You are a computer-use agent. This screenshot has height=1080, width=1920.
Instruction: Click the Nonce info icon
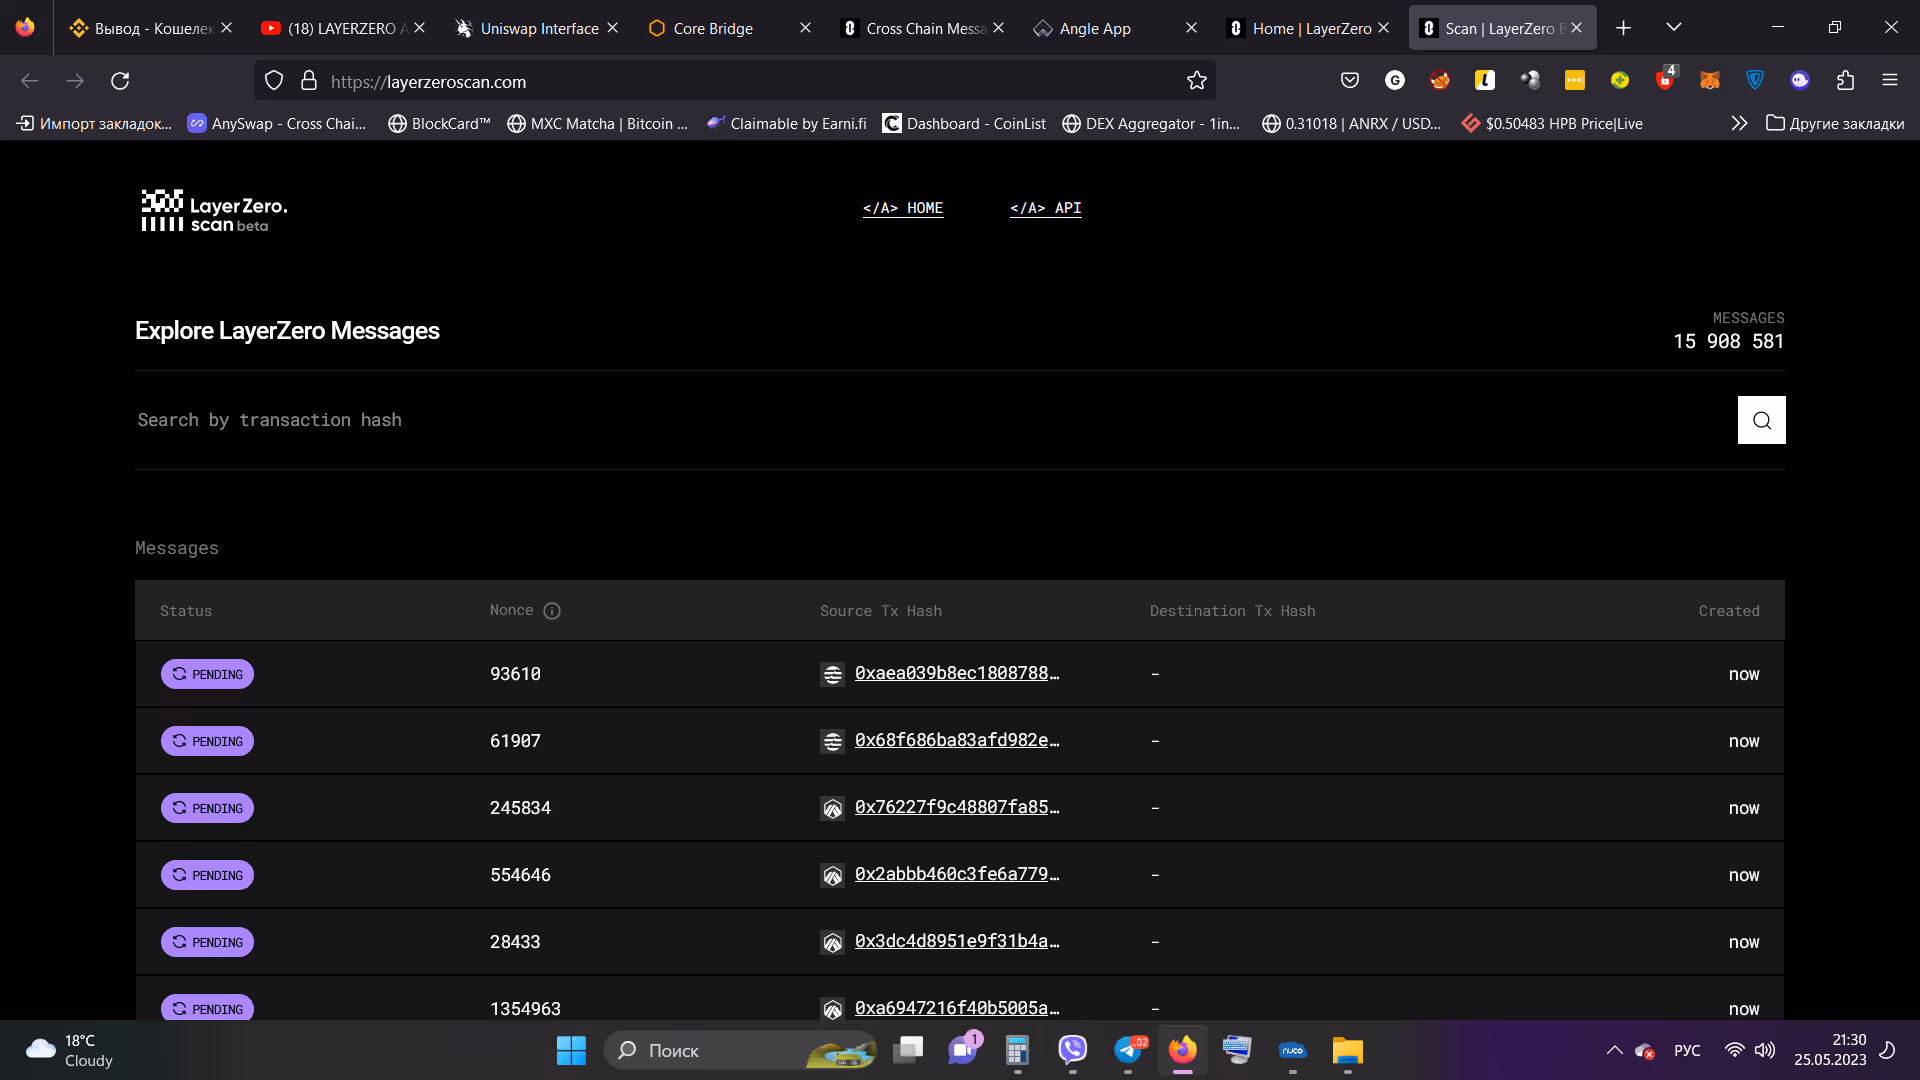coord(552,611)
